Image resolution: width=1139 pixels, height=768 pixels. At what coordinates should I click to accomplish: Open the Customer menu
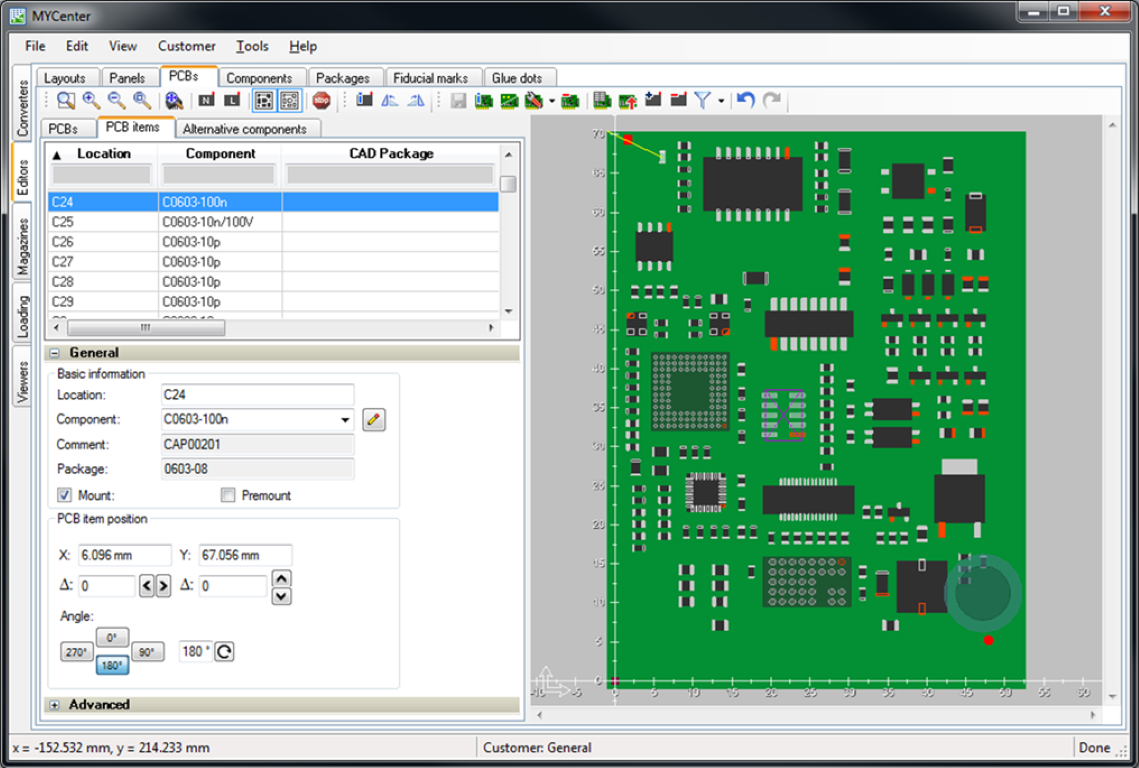coord(187,46)
